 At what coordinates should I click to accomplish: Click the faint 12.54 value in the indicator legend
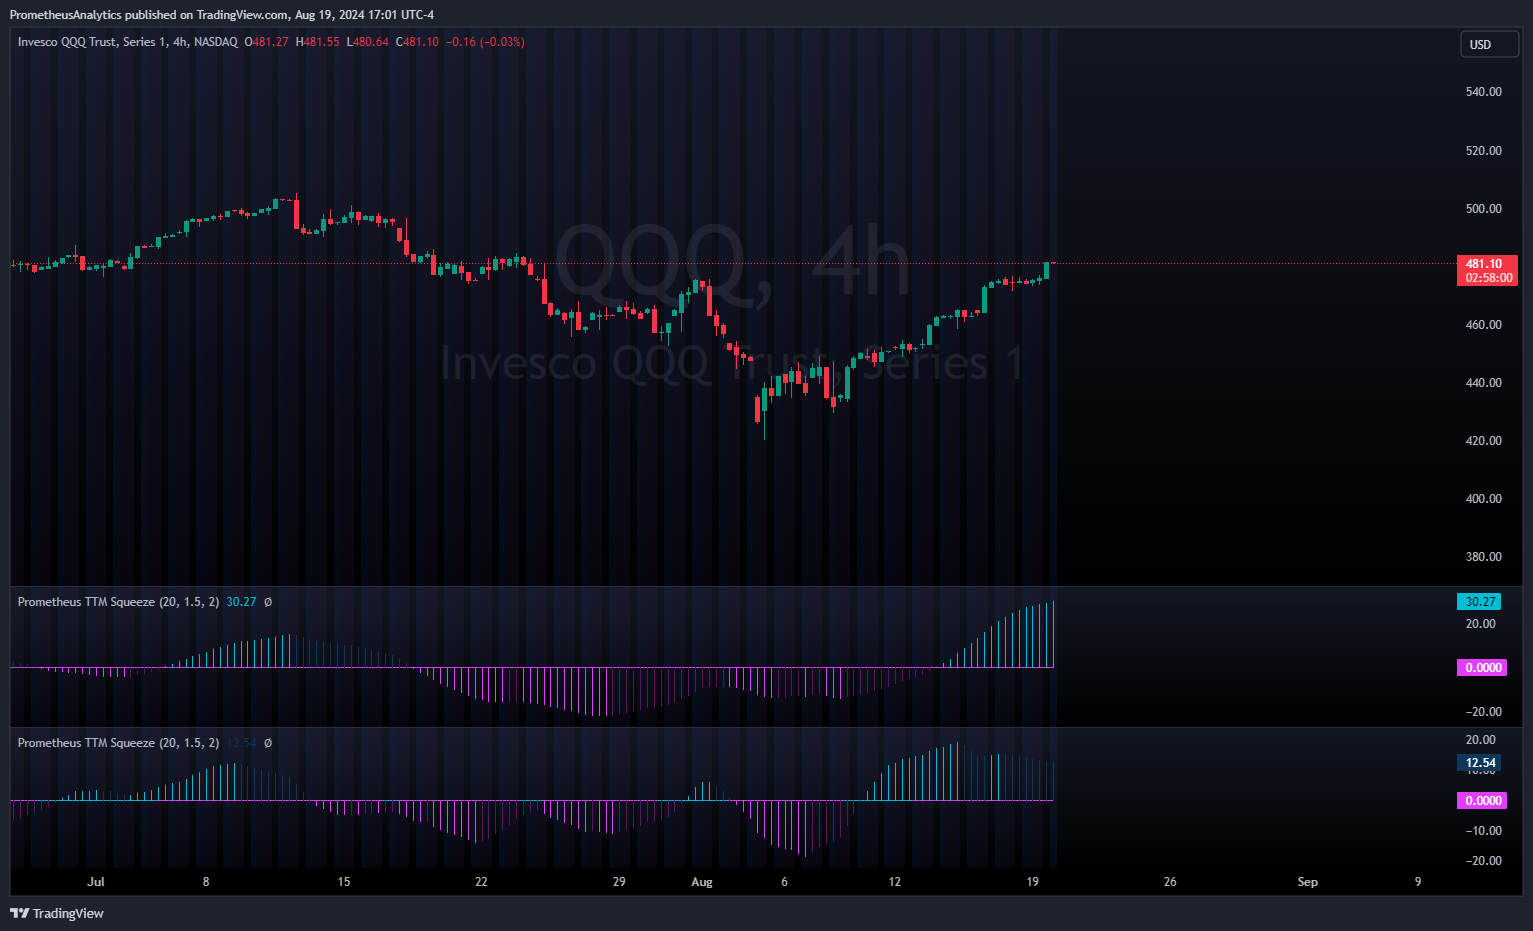tap(241, 743)
